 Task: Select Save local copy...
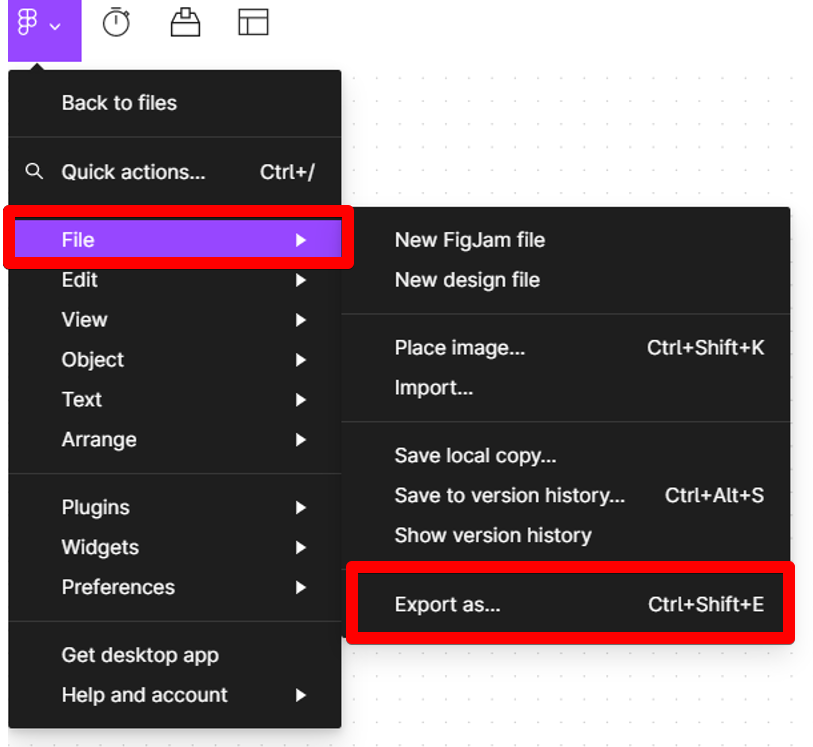475,456
